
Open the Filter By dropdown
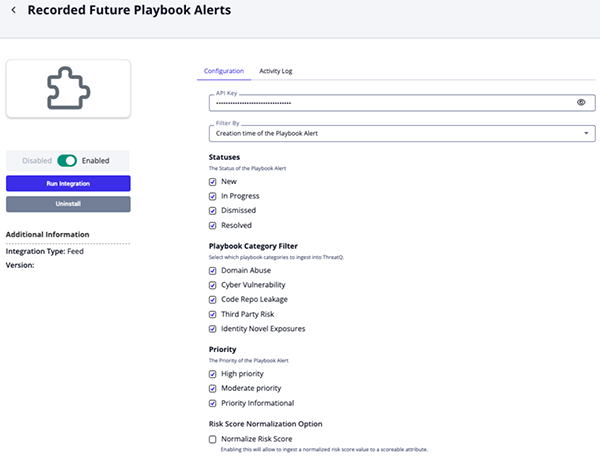[x=402, y=134]
